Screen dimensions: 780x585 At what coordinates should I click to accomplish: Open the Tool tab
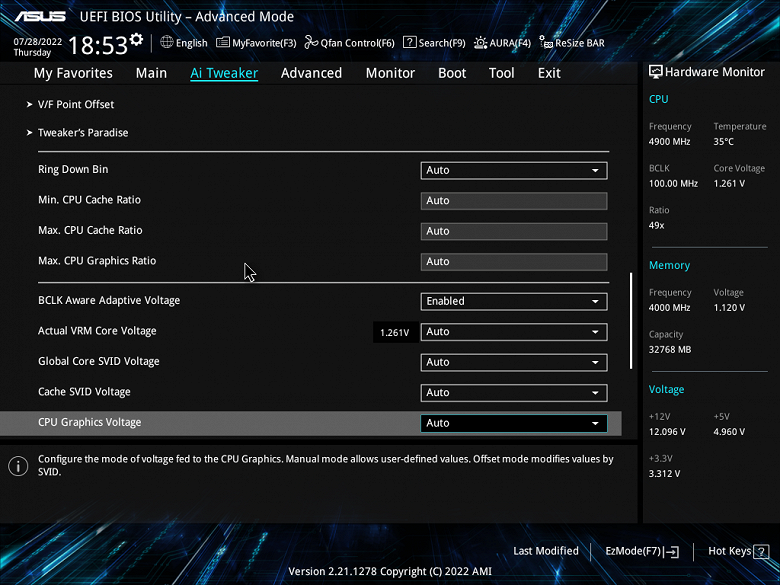coord(501,73)
